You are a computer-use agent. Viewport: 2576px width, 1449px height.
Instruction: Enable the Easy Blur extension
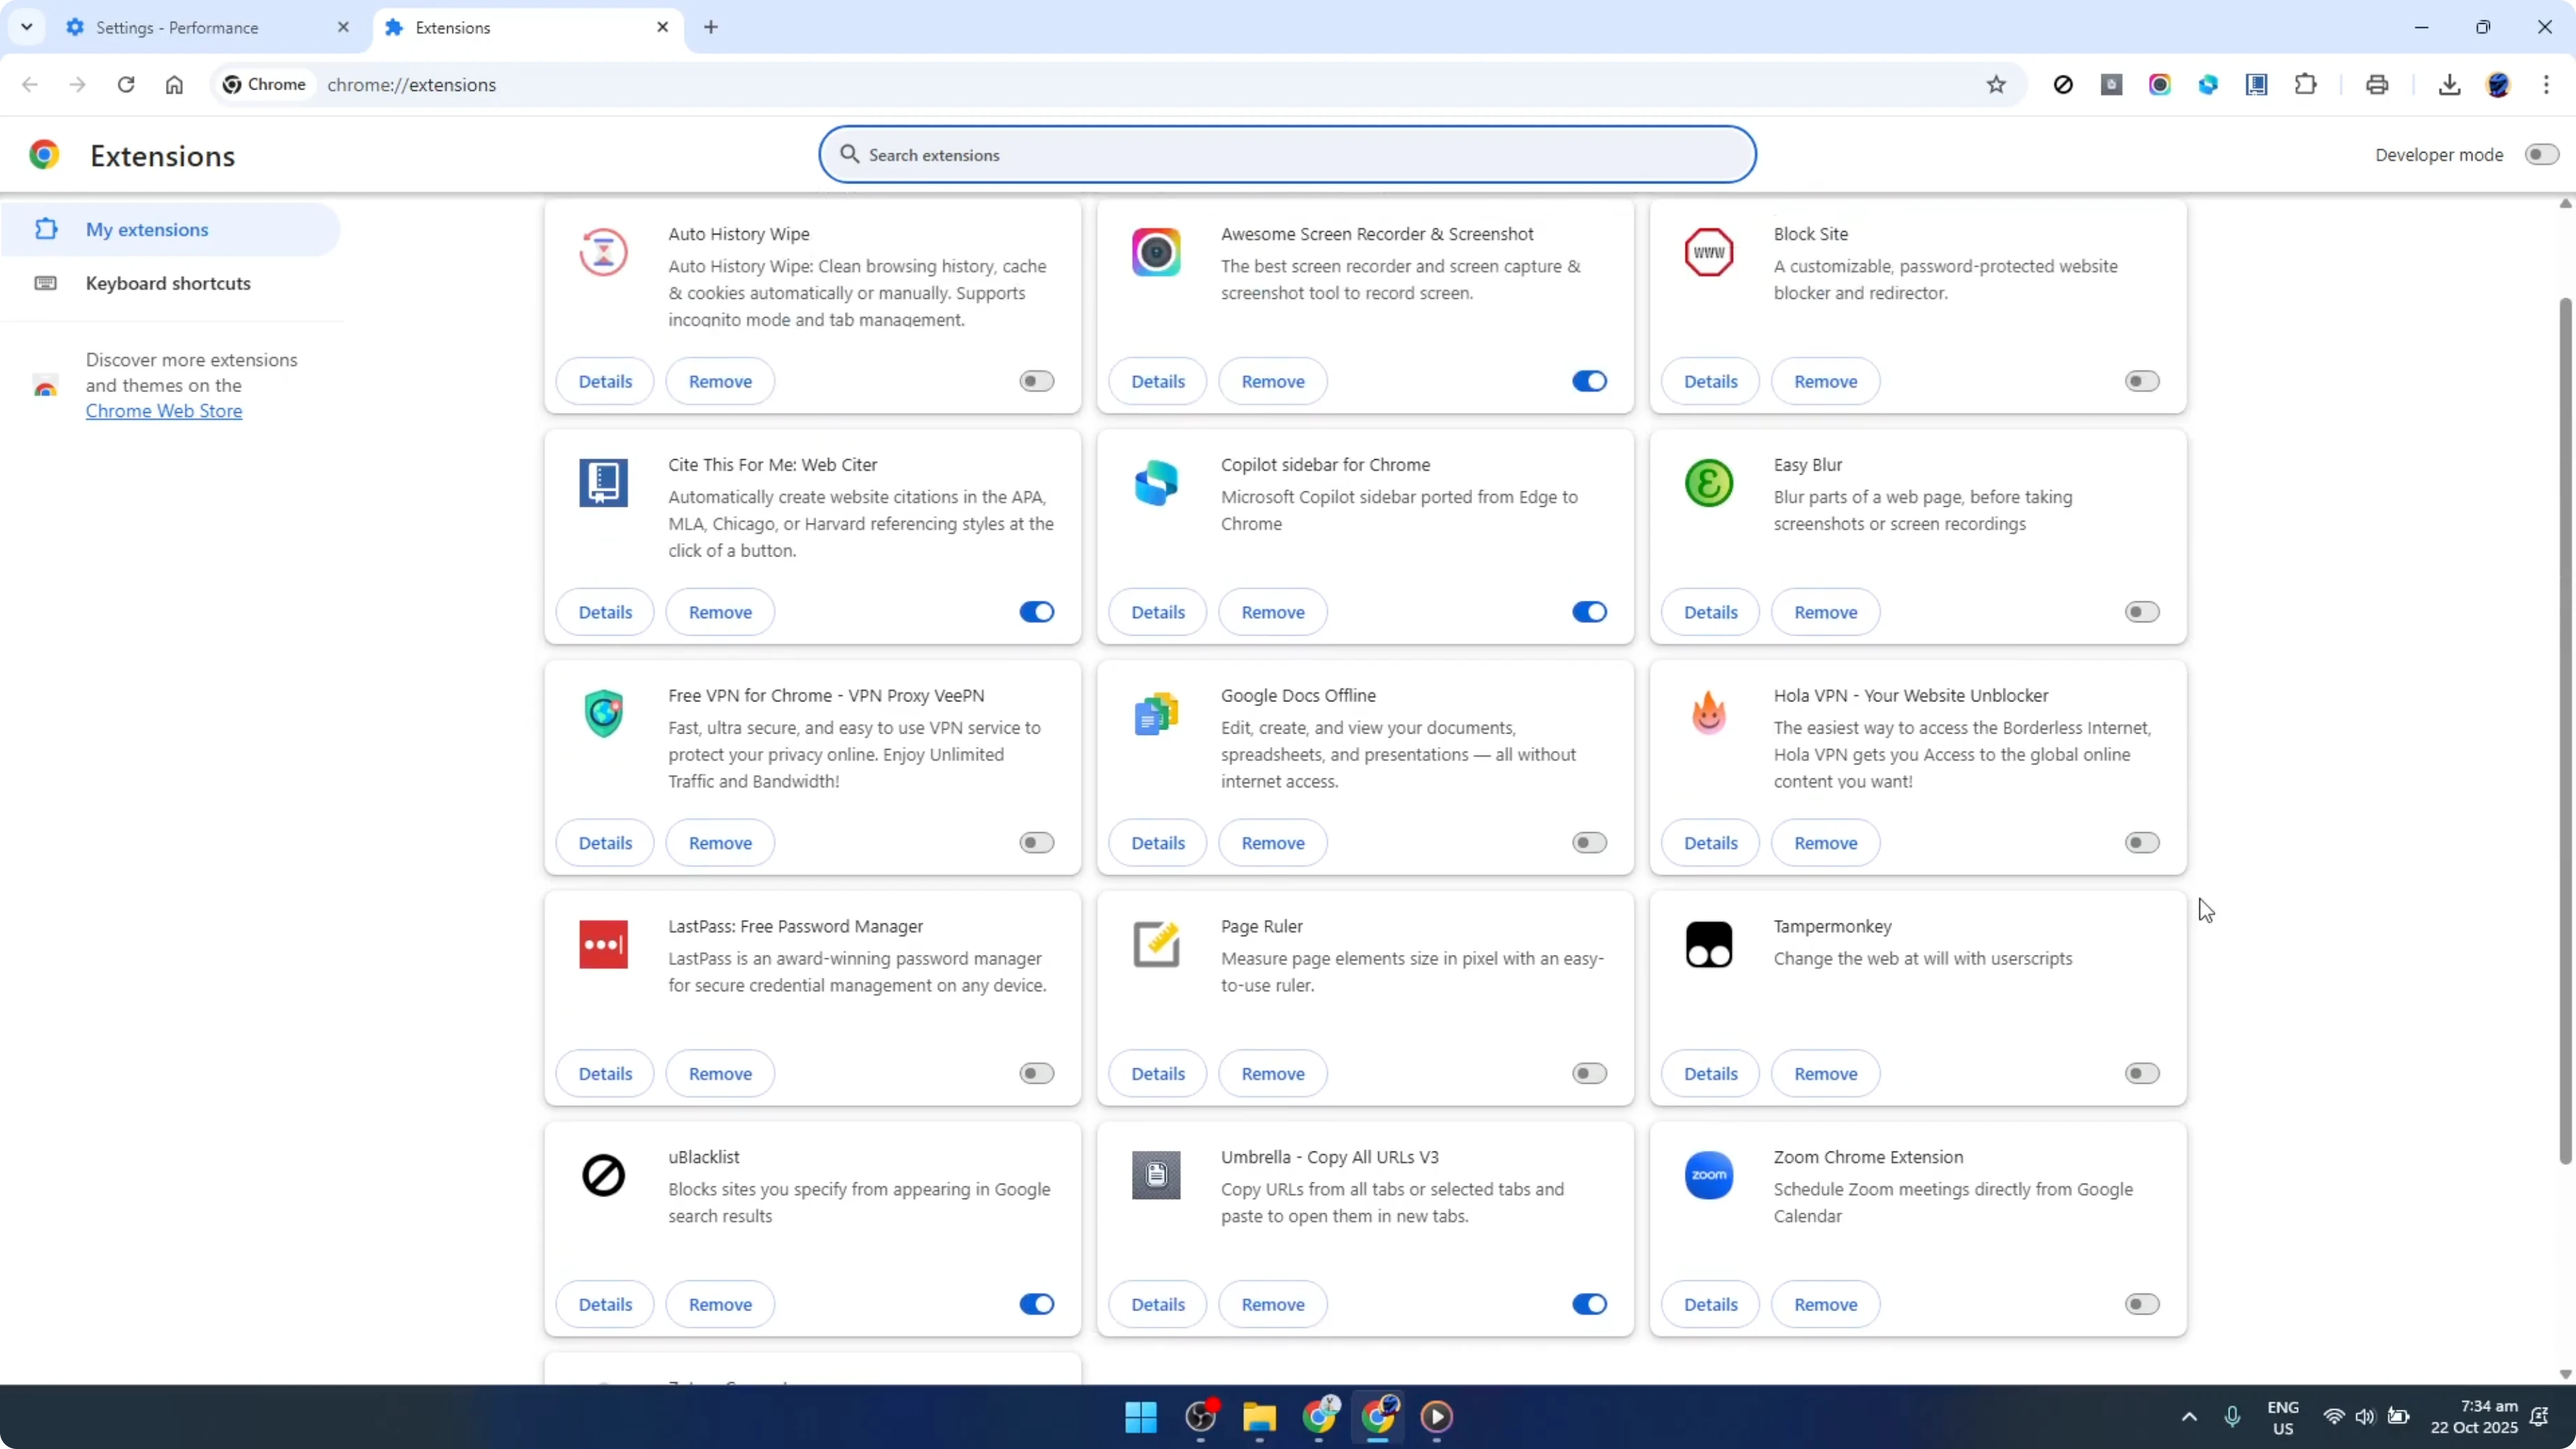[2141, 612]
